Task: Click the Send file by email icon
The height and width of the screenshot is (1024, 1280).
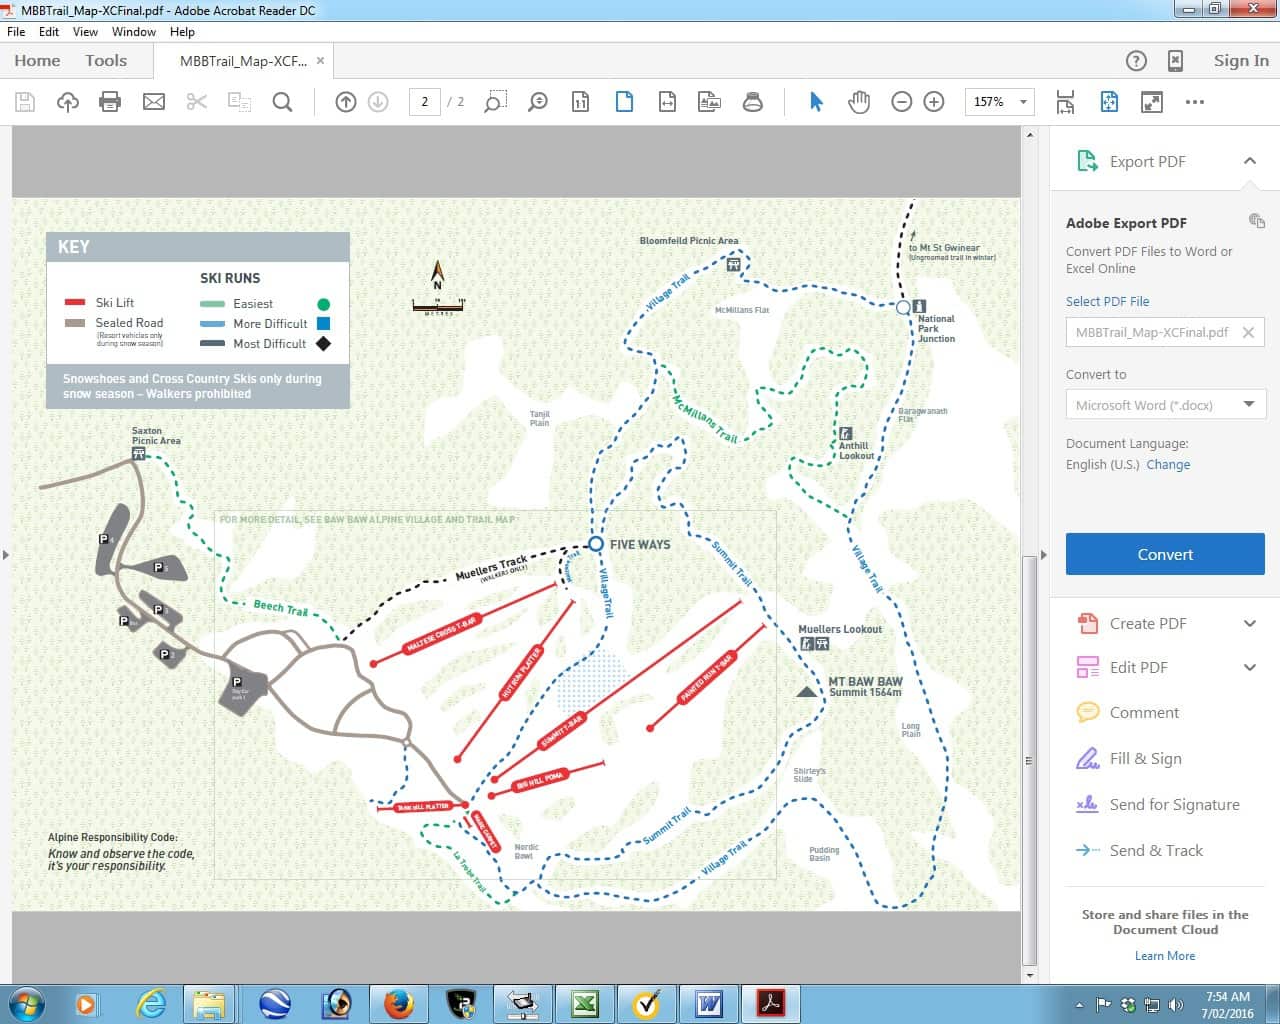Action: 154,102
